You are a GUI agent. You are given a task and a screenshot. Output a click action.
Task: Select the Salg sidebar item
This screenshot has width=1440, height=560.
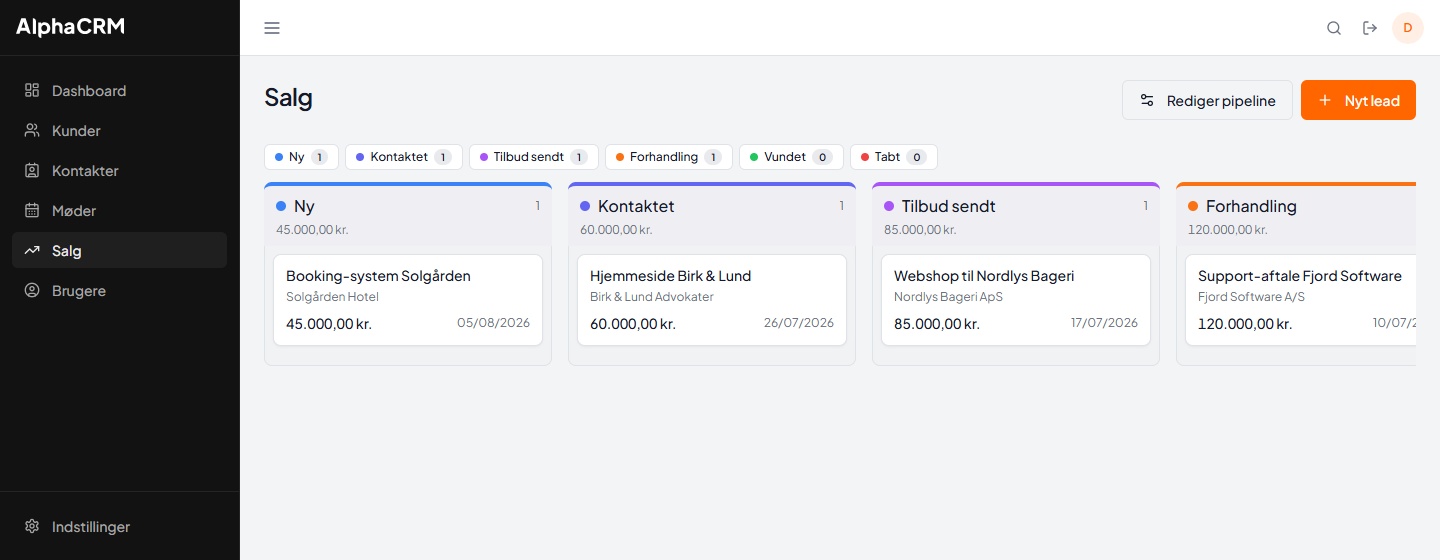119,250
